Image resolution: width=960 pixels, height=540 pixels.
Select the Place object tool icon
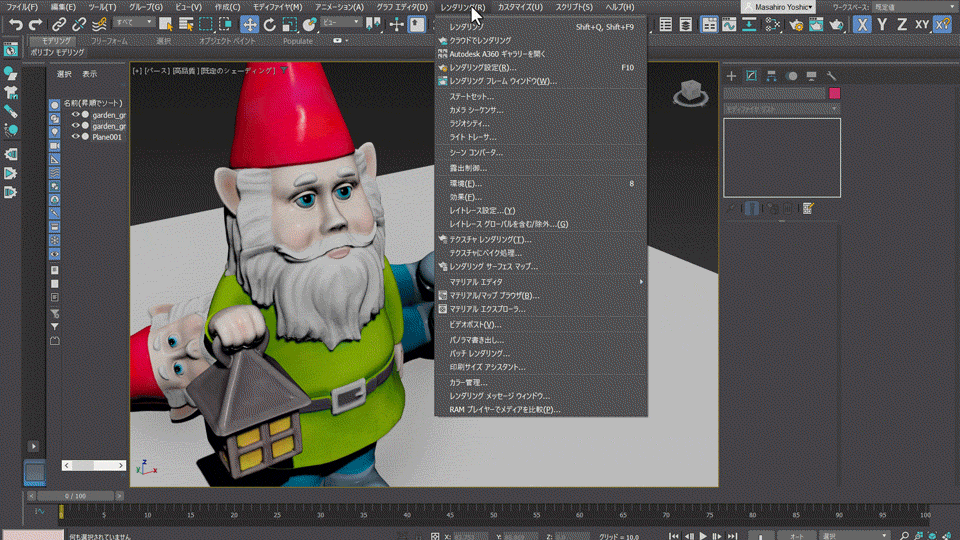coord(310,24)
